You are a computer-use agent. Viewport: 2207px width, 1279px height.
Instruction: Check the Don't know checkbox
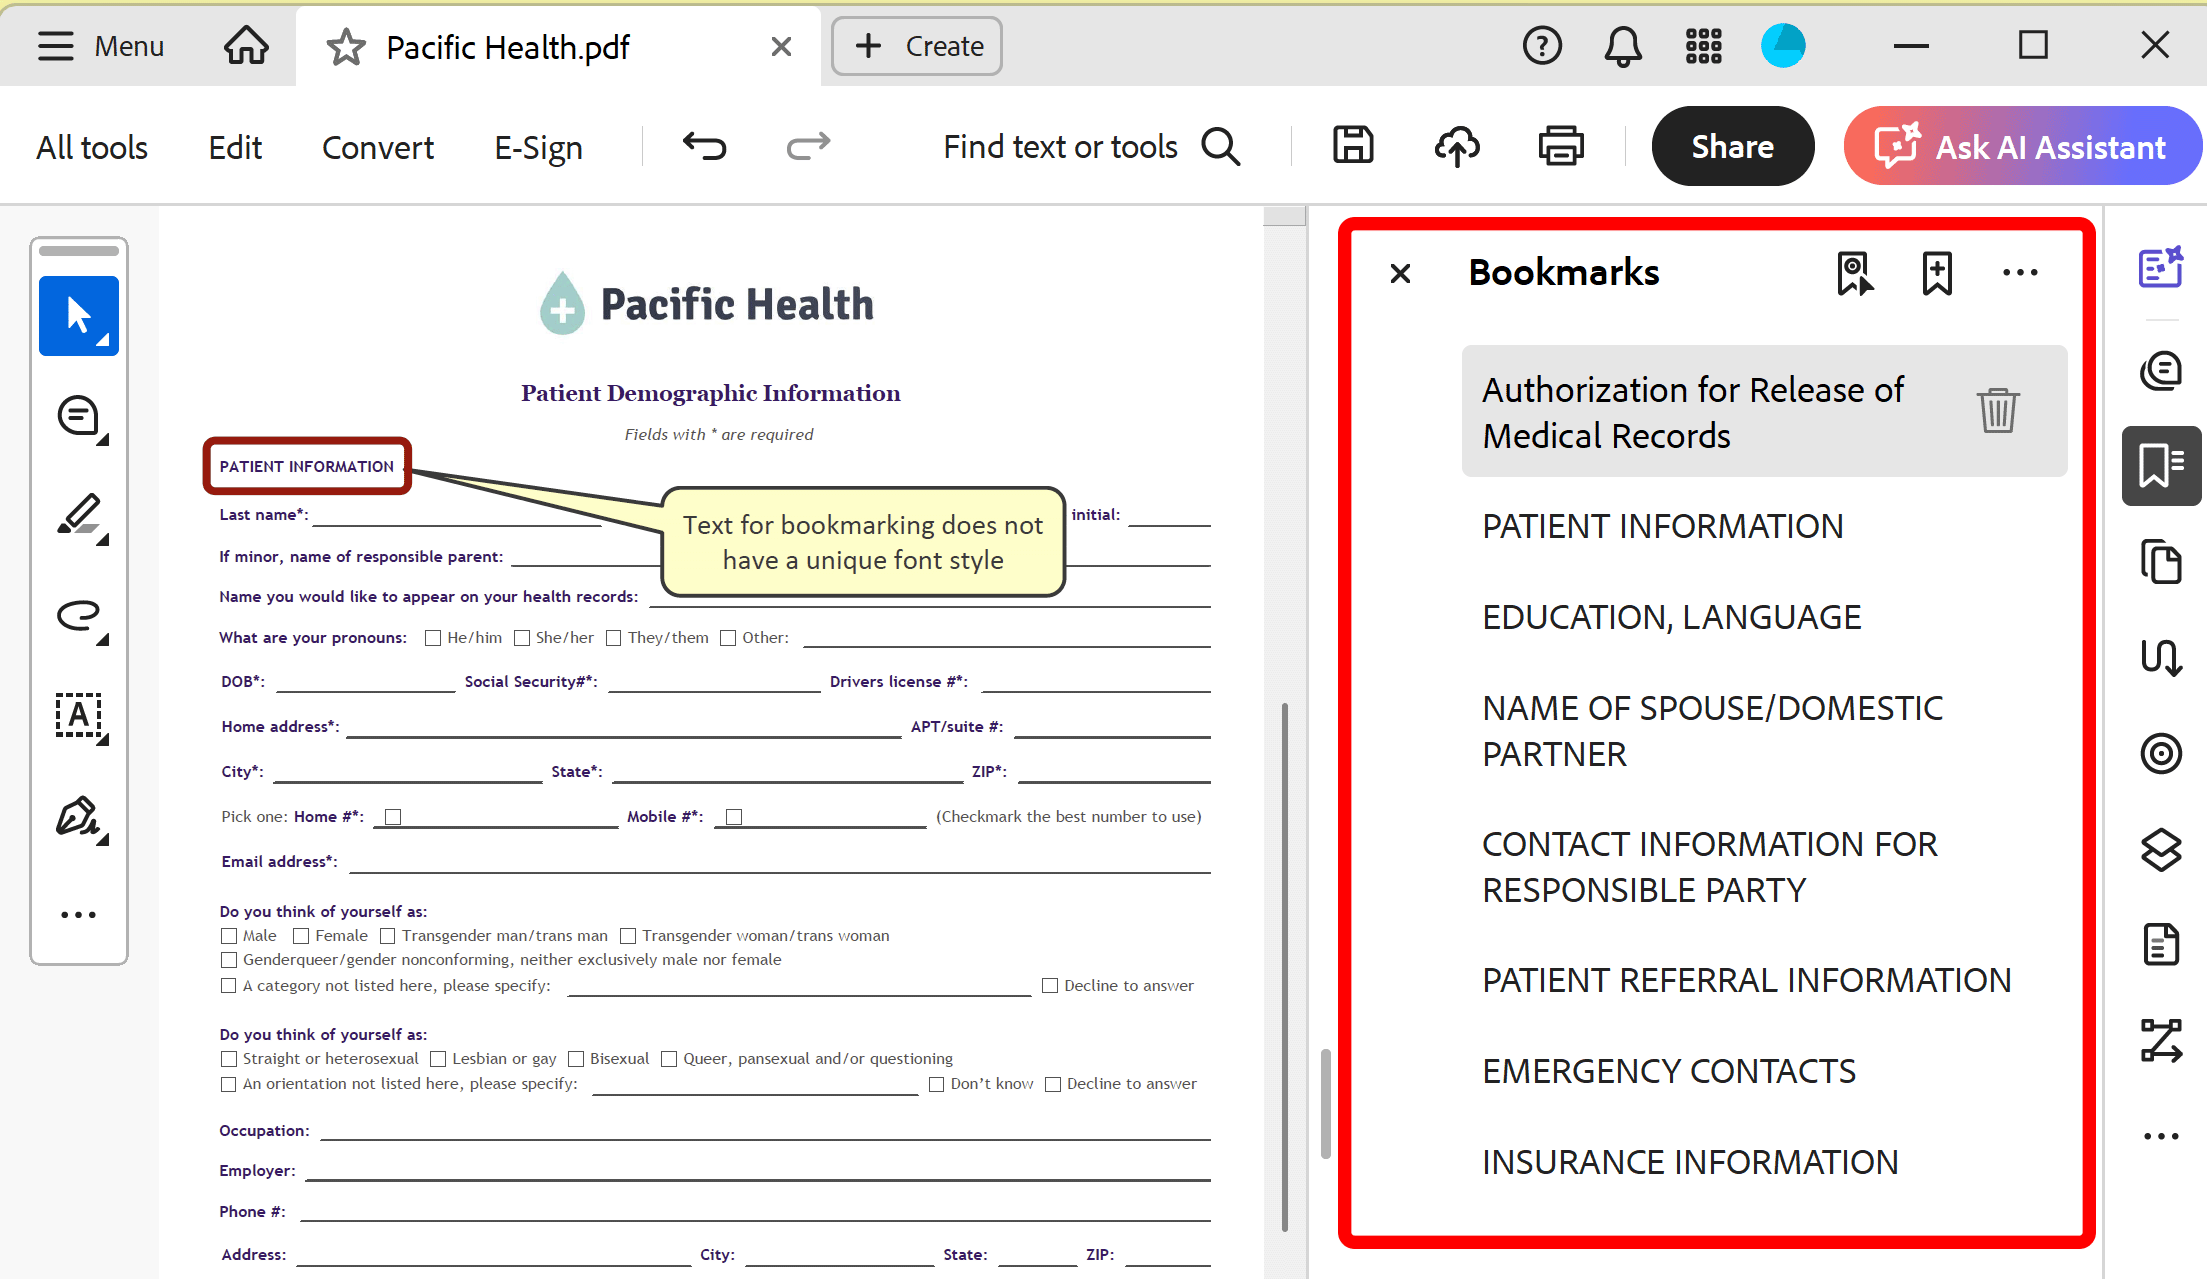[x=937, y=1084]
